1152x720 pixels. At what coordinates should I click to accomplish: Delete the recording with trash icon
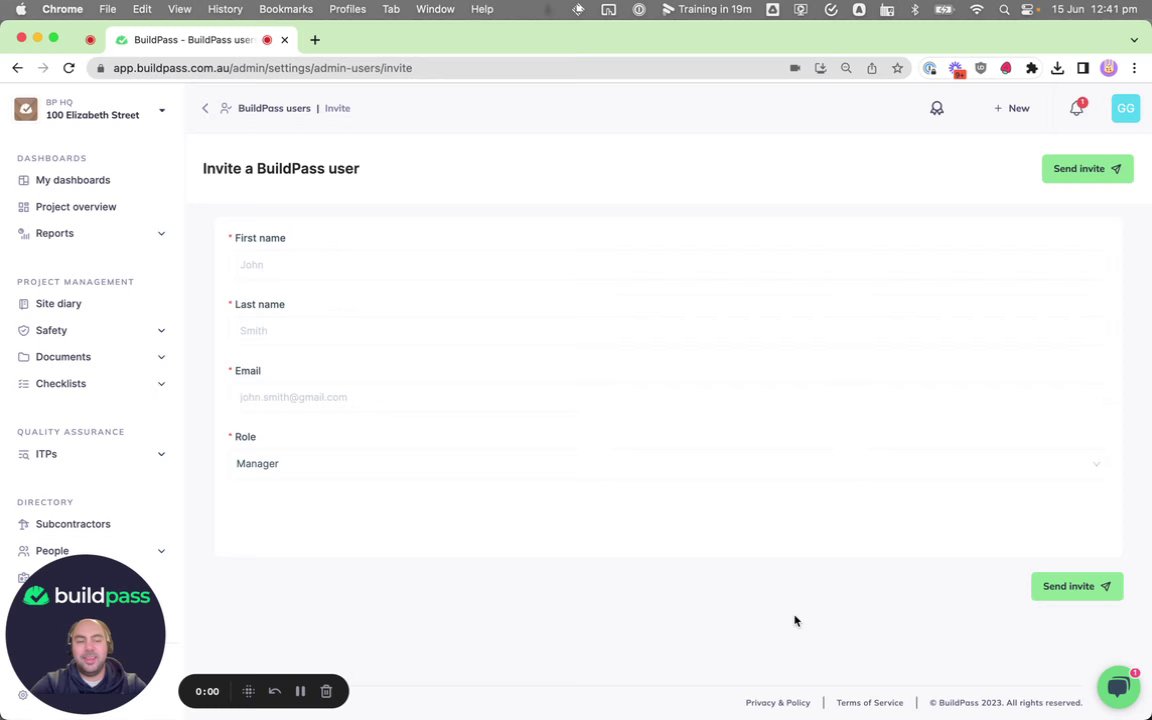[326, 691]
